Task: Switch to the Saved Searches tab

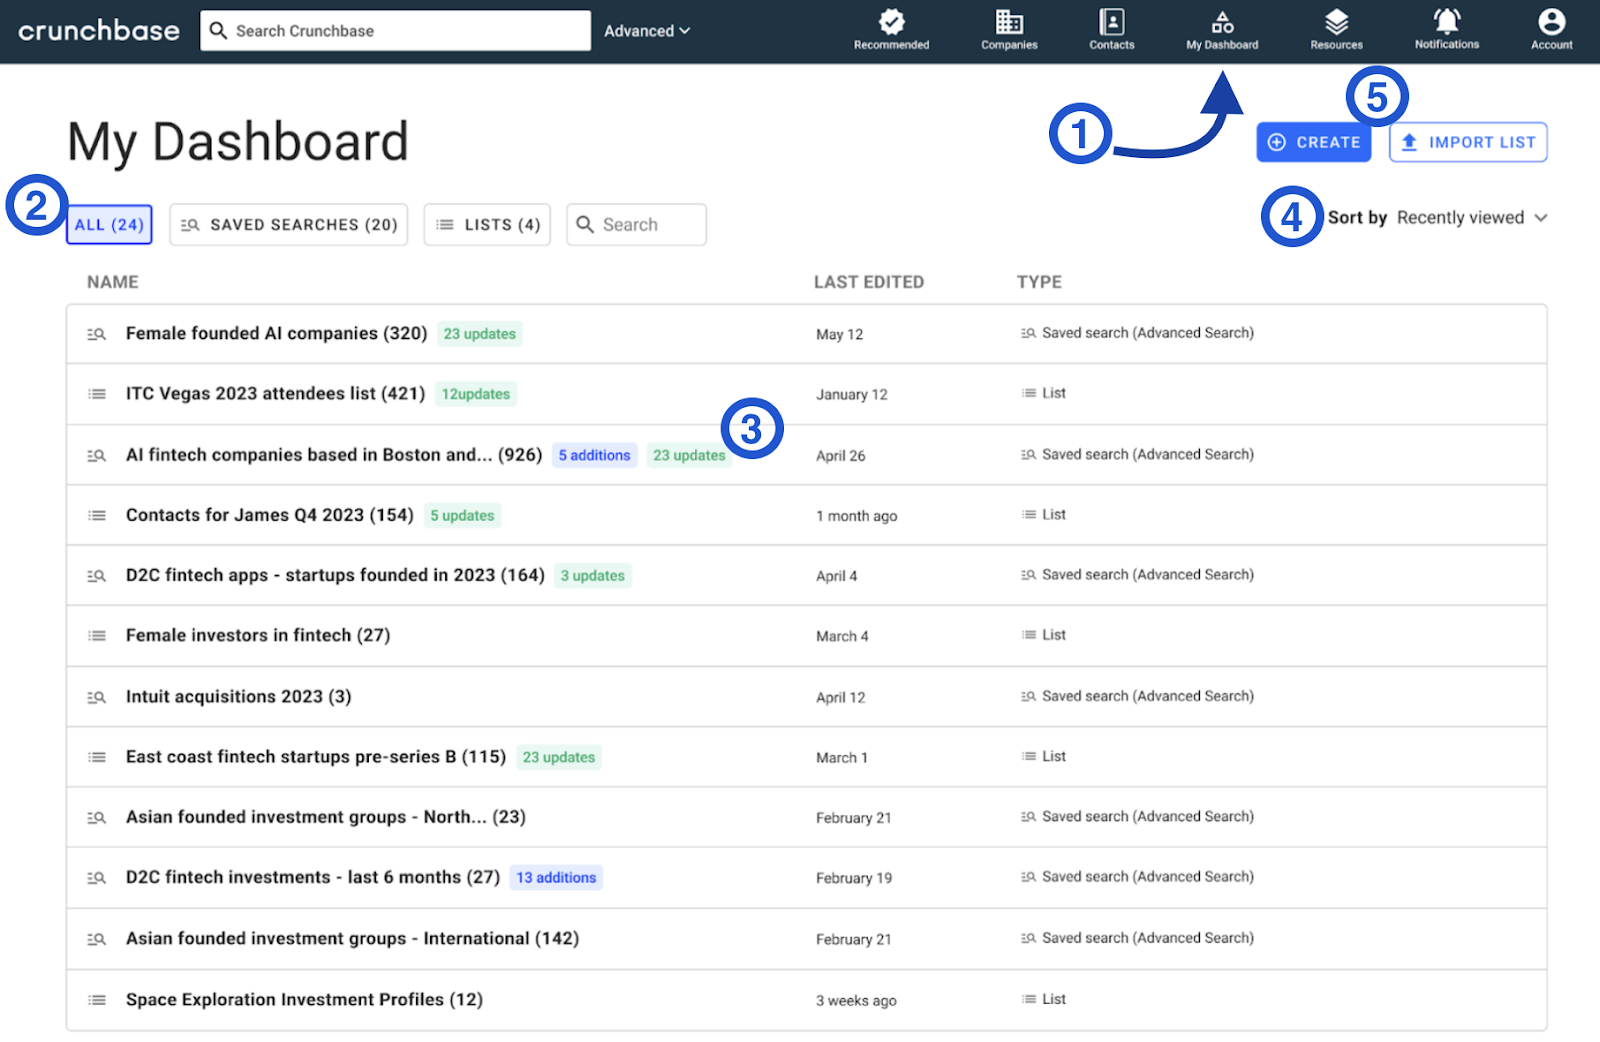Action: 288,224
